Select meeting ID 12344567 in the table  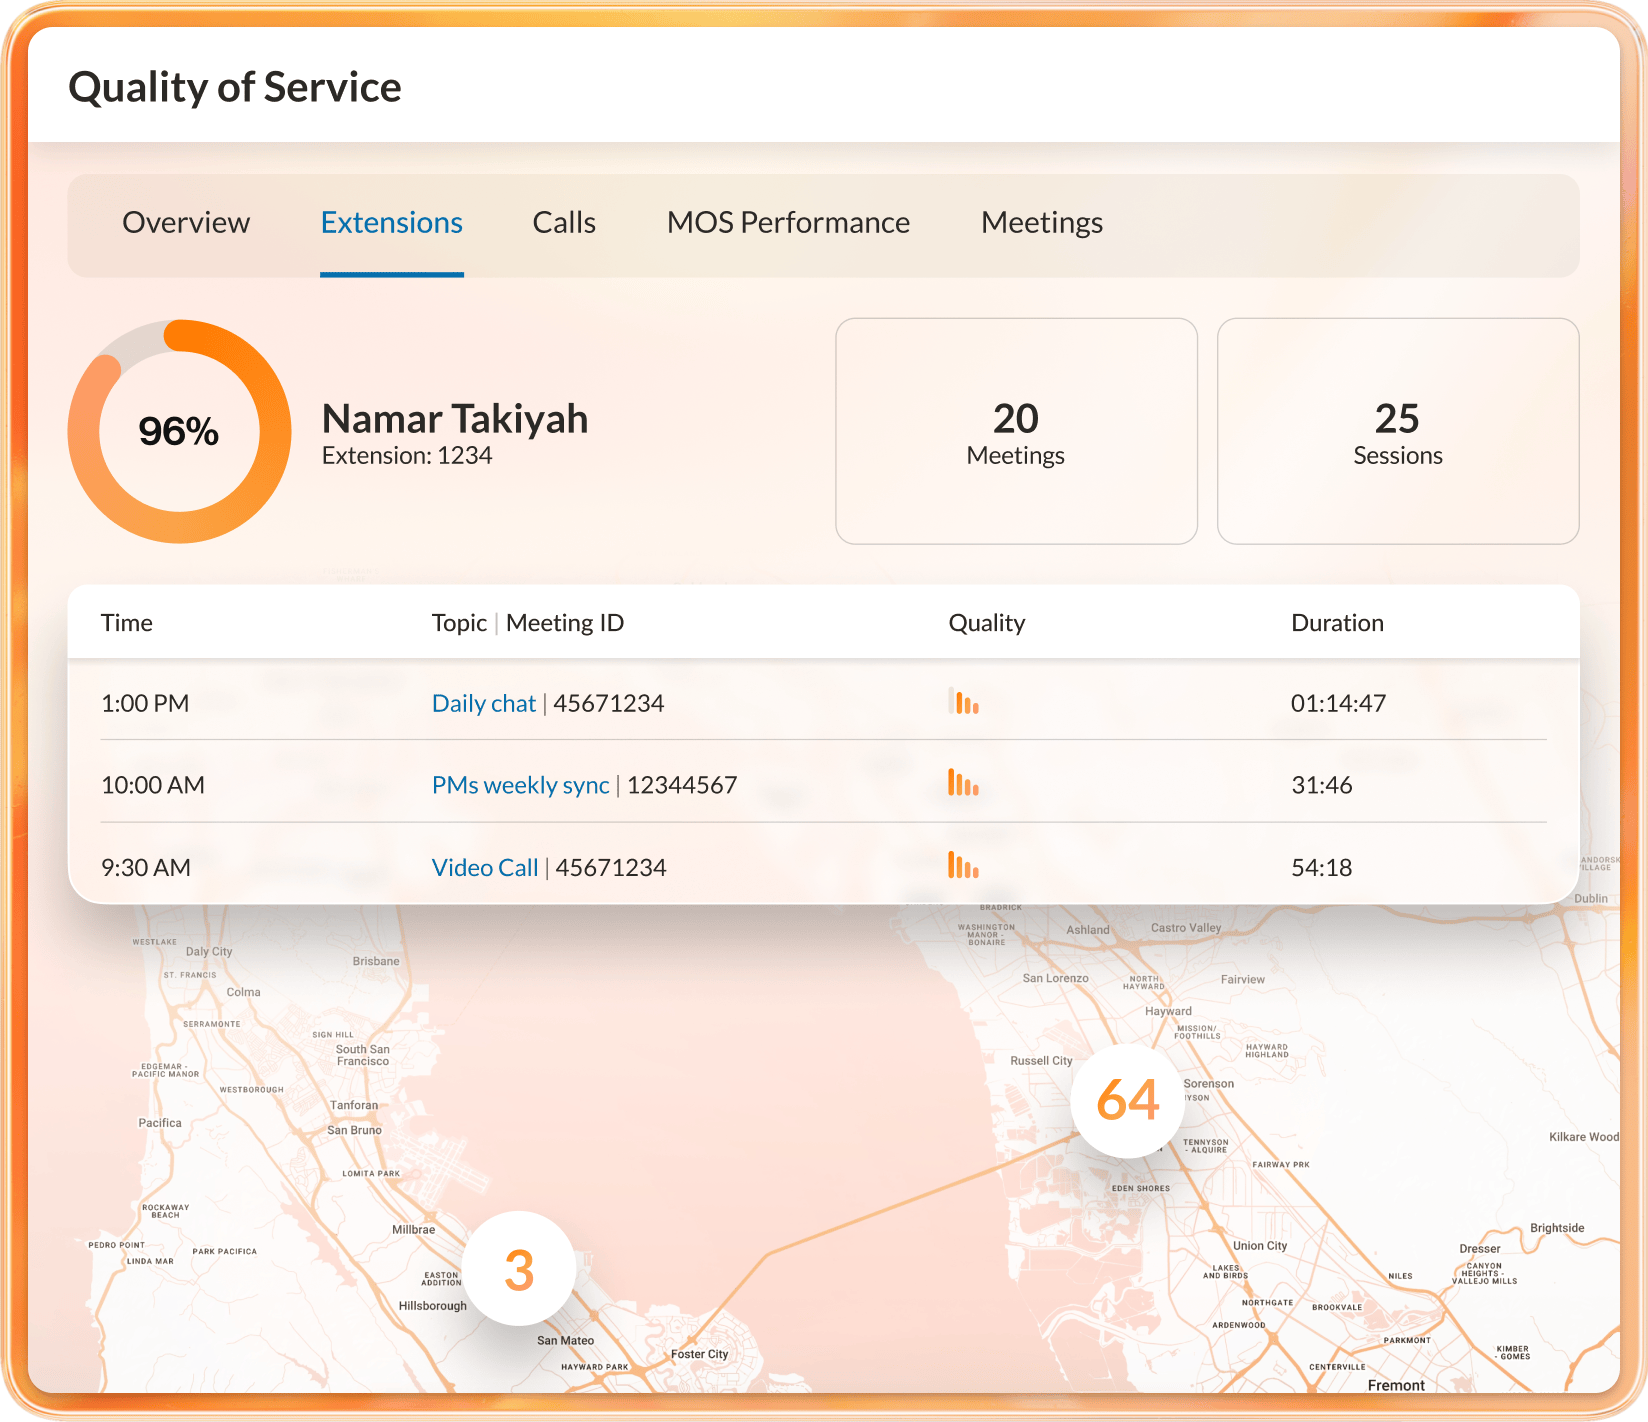(682, 785)
